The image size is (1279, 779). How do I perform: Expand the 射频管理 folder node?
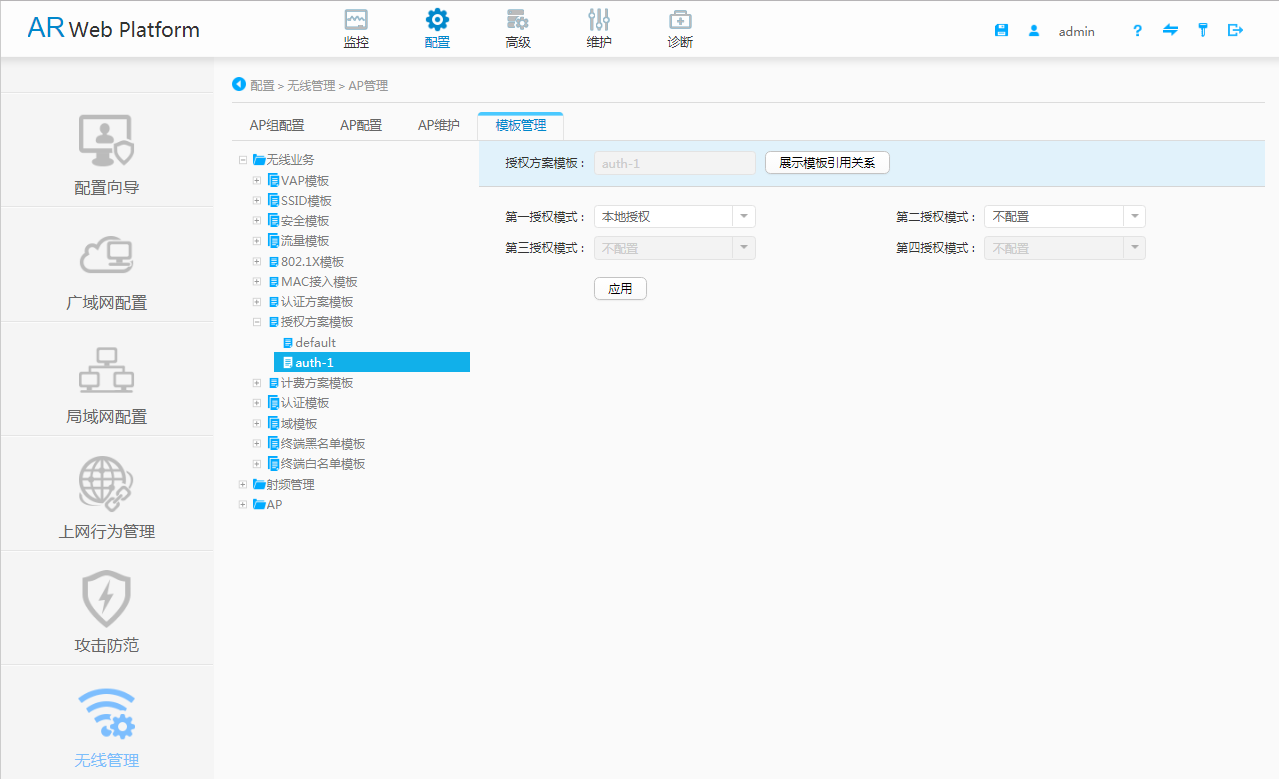coord(243,485)
